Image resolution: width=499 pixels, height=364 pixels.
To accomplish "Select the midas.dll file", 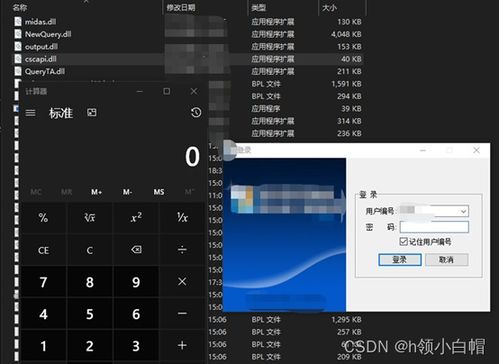I will click(x=40, y=22).
